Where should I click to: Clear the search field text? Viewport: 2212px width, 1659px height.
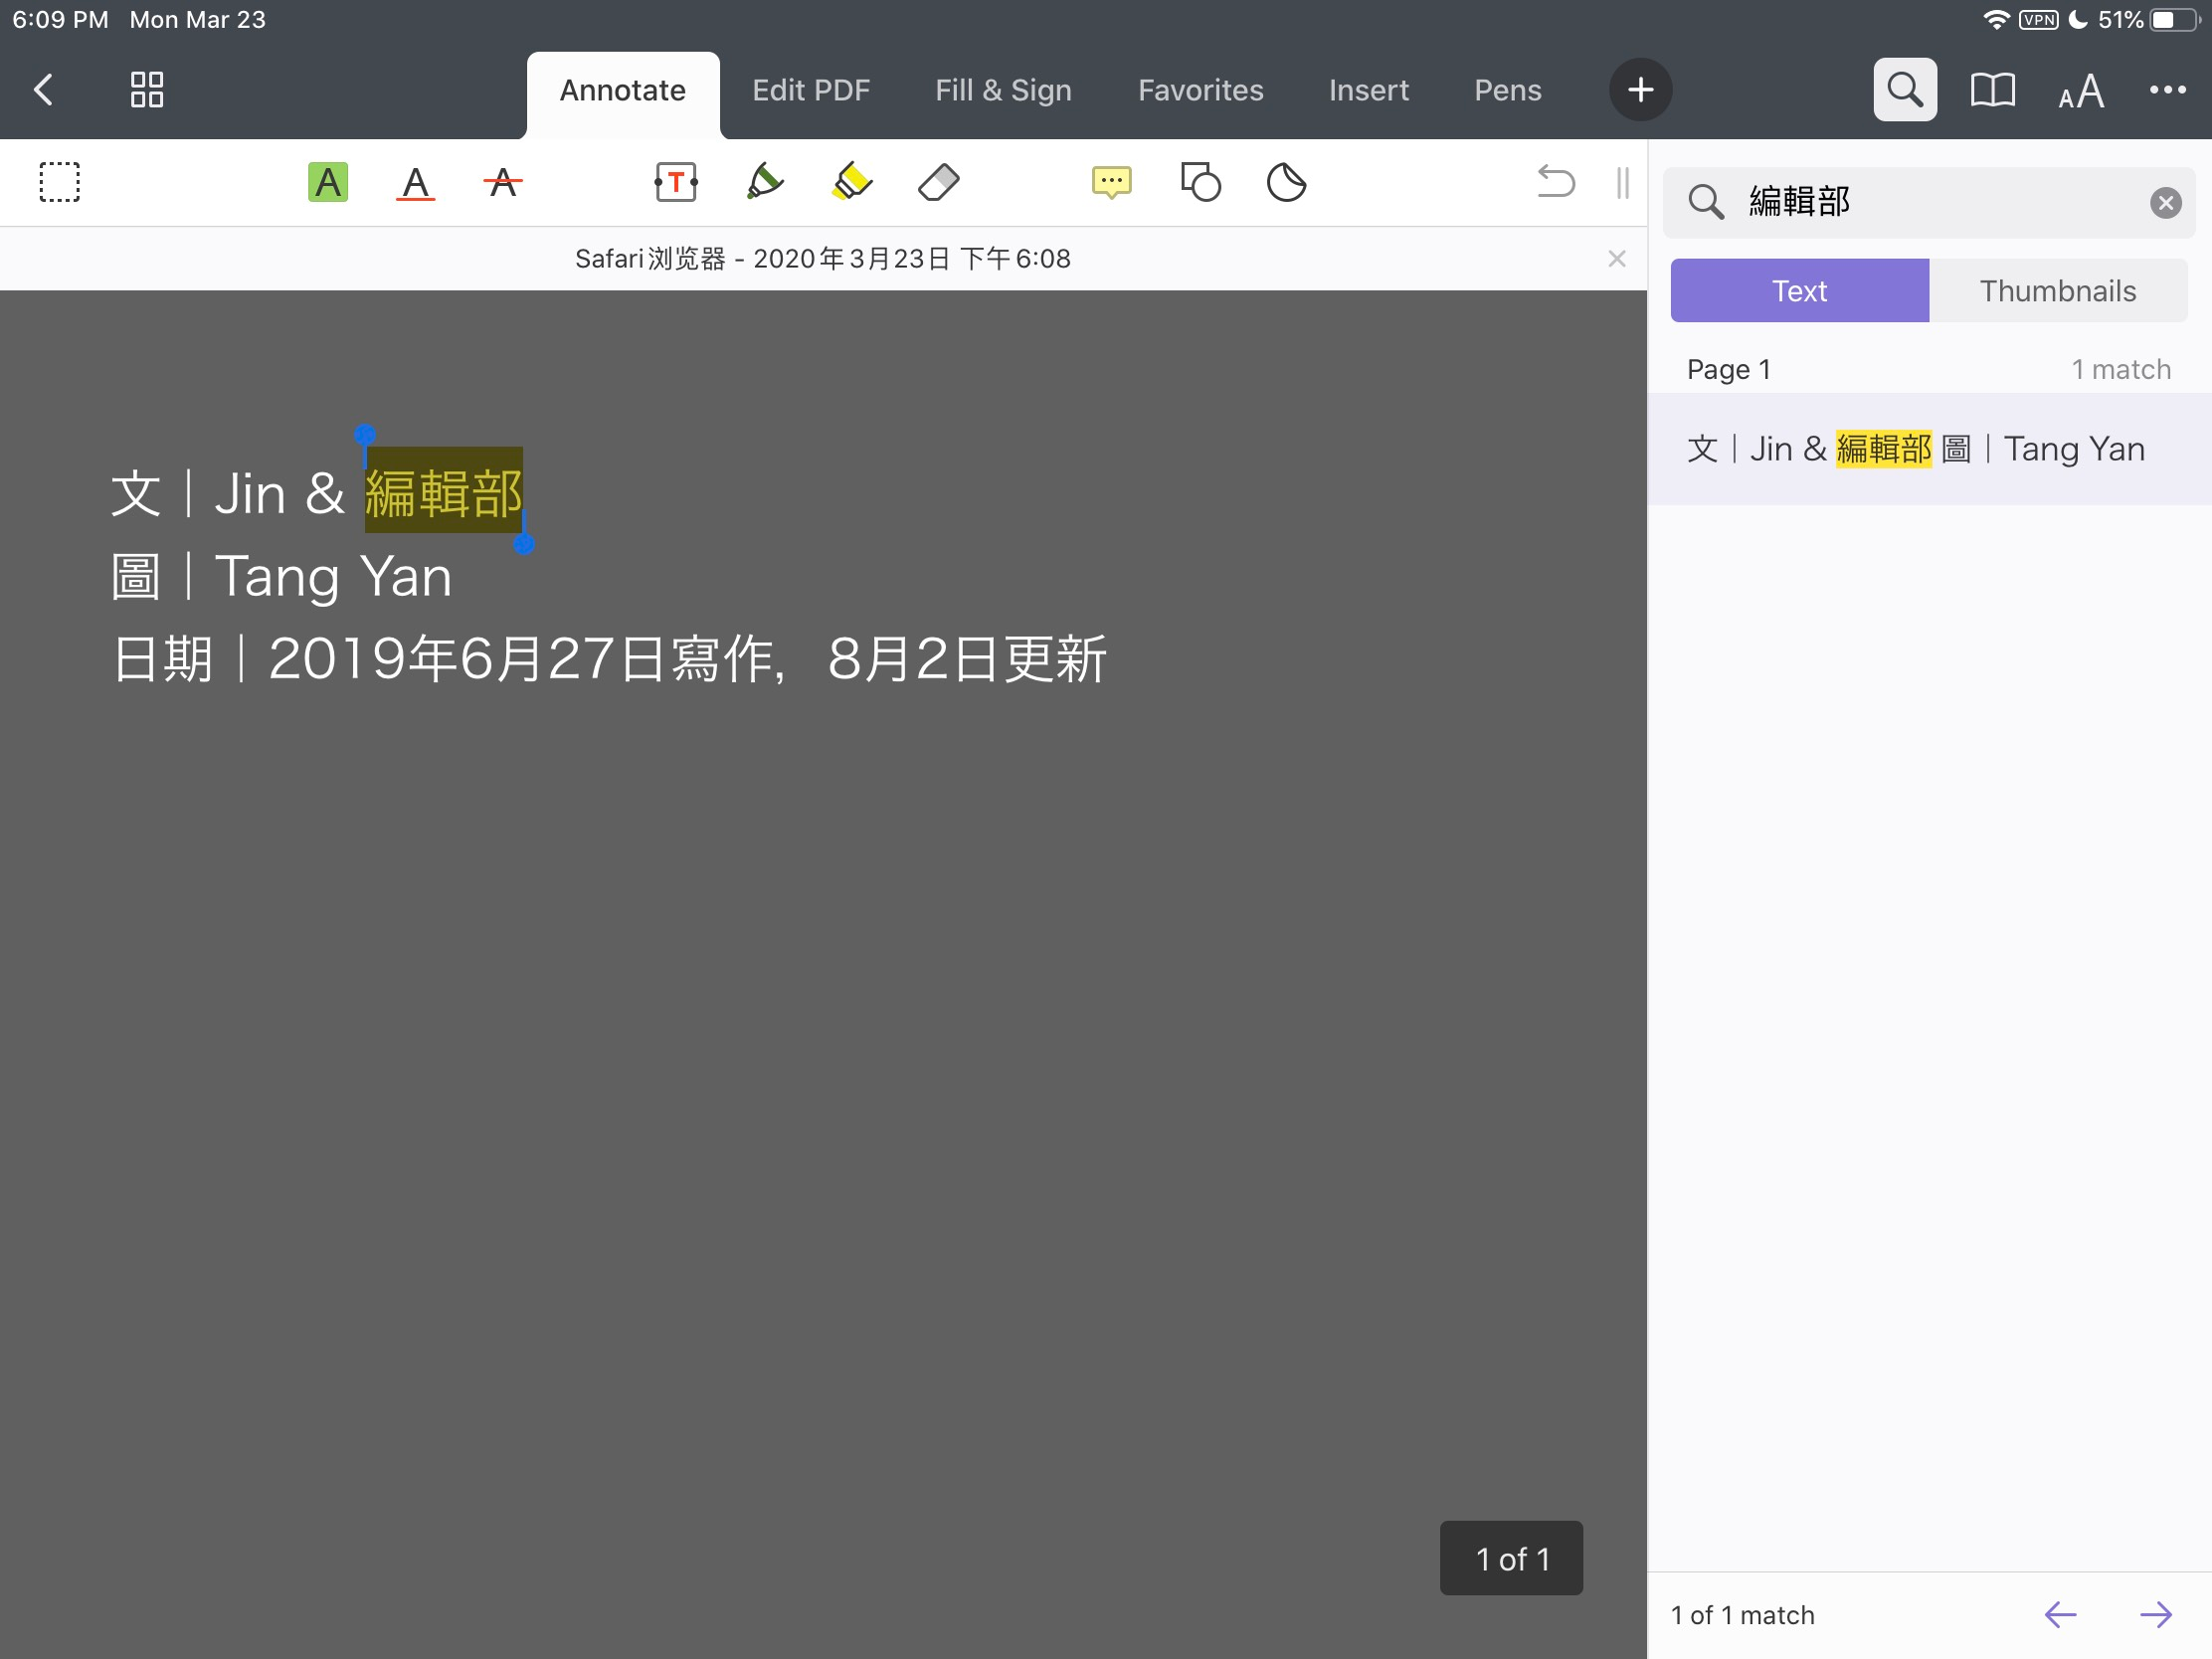click(x=2165, y=203)
